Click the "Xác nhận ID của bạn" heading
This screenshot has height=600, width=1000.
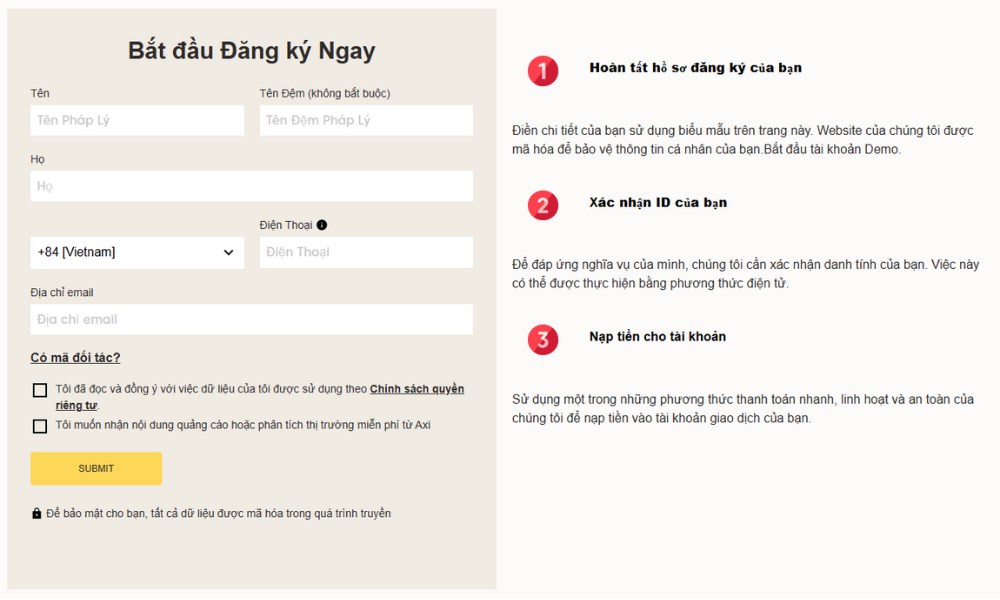pyautogui.click(x=657, y=202)
